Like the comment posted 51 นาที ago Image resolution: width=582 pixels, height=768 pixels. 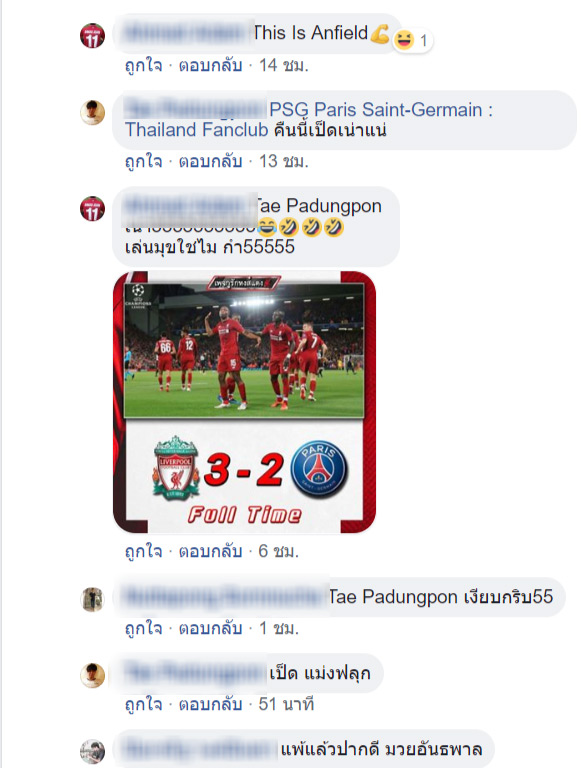click(x=143, y=704)
